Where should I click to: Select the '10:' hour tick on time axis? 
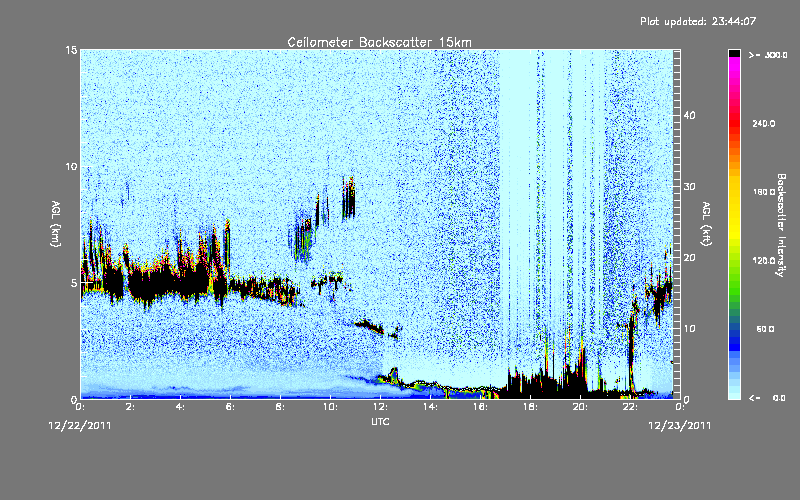(331, 407)
